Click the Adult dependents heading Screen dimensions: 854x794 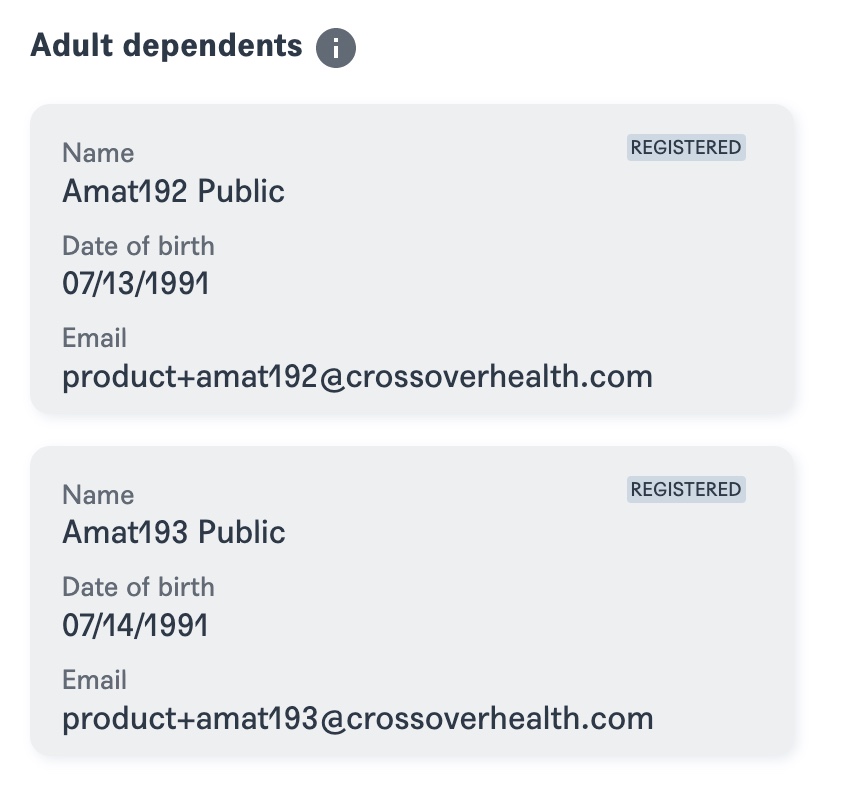(167, 45)
